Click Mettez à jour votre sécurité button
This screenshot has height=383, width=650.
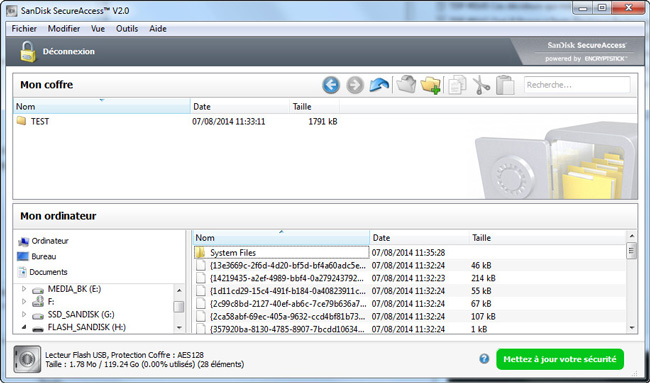click(x=560, y=359)
